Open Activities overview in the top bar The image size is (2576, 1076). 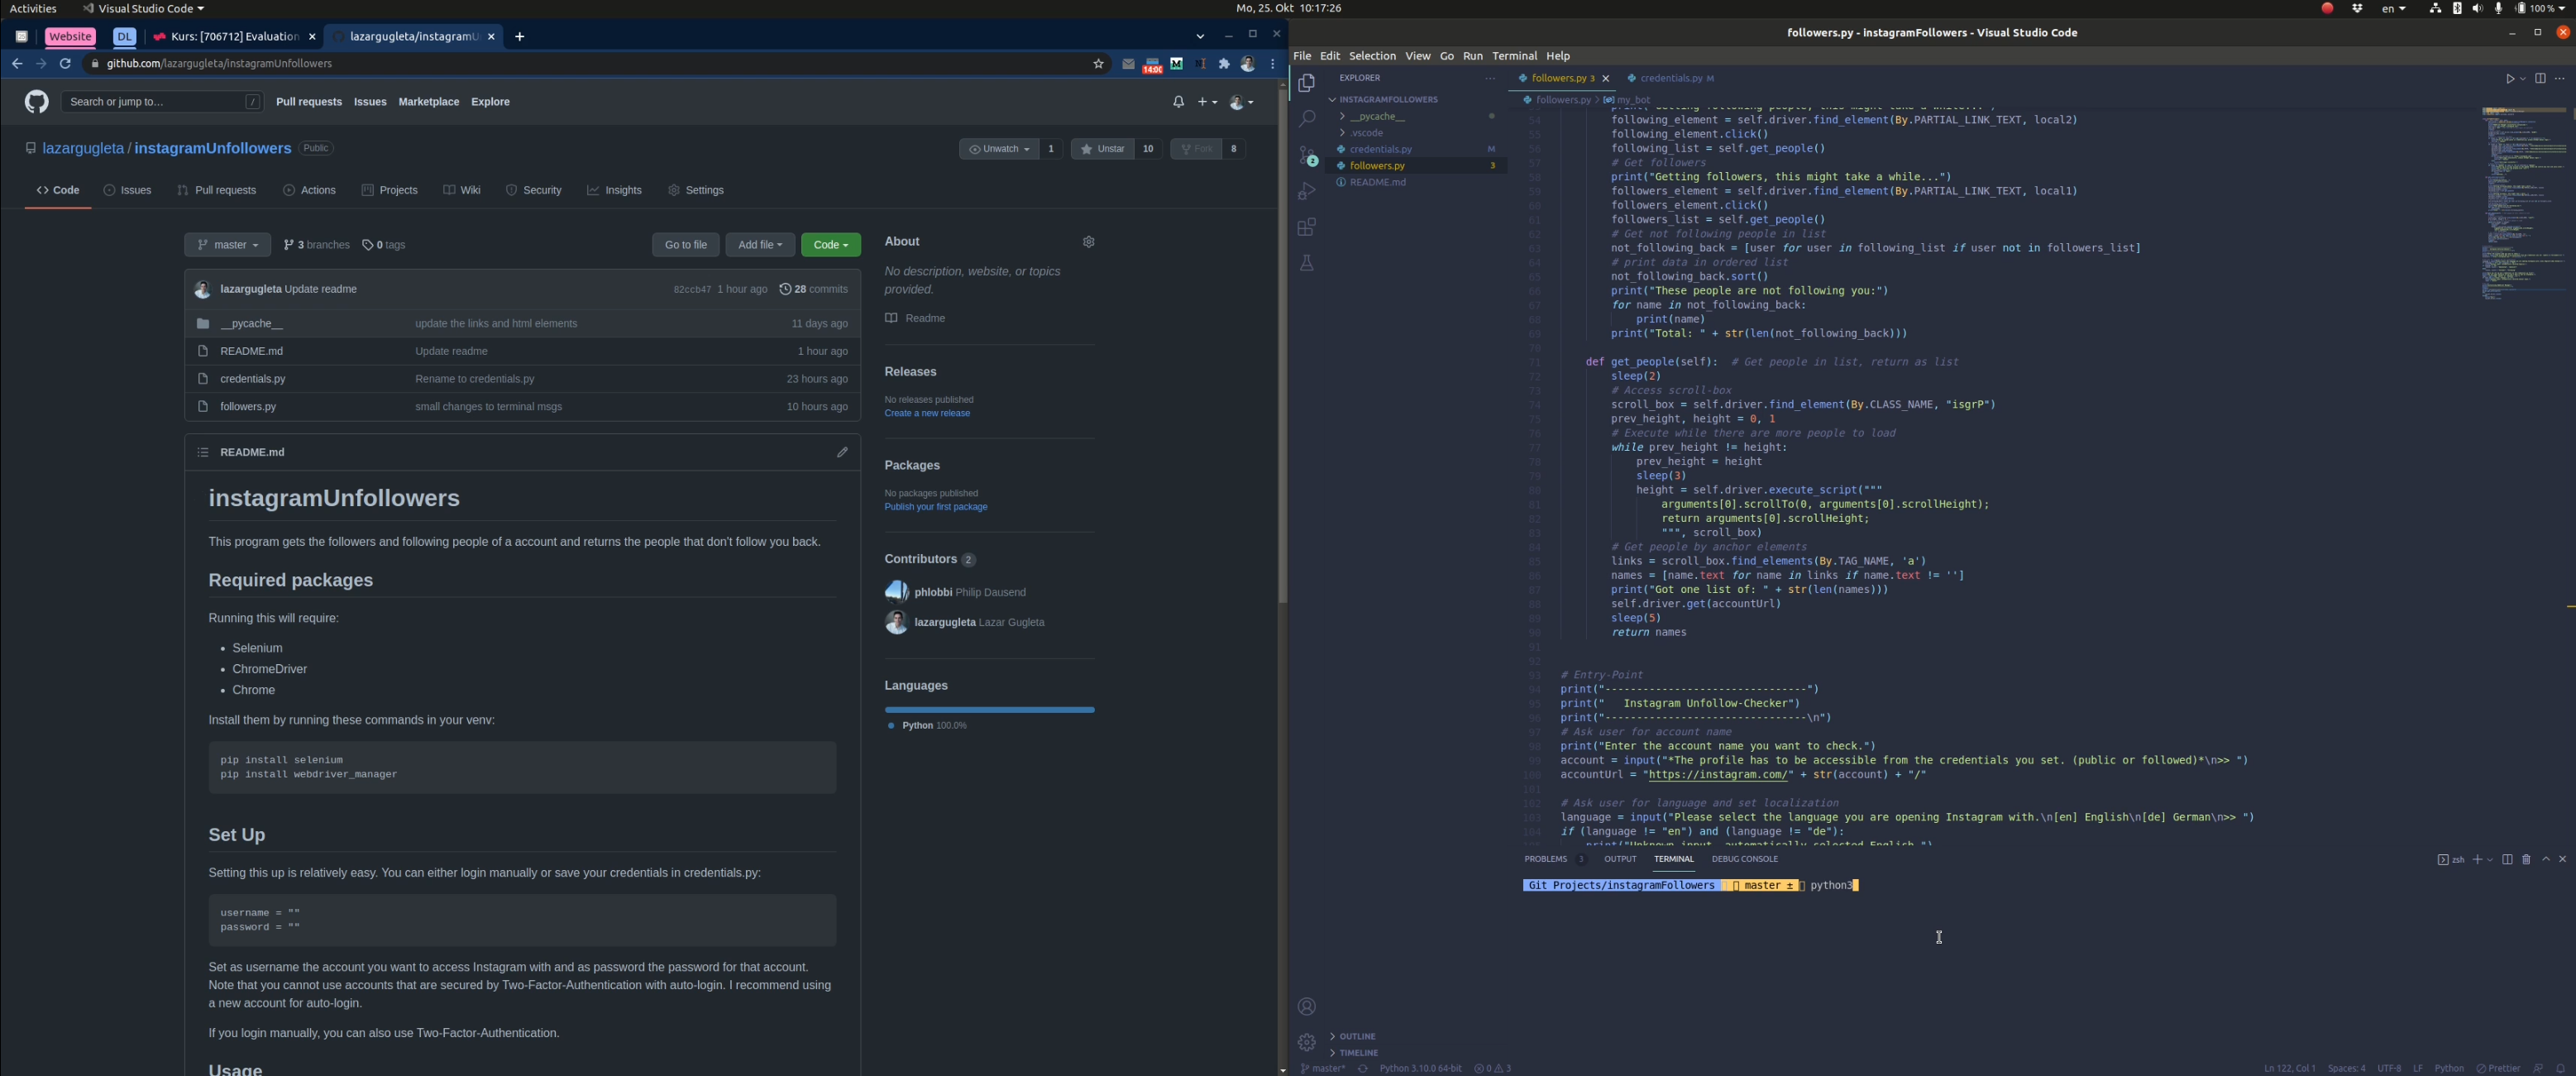click(x=33, y=9)
